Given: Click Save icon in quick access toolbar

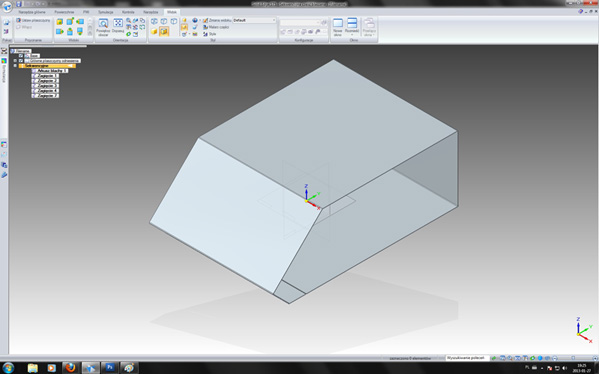Looking at the screenshot, I should click(18, 4).
